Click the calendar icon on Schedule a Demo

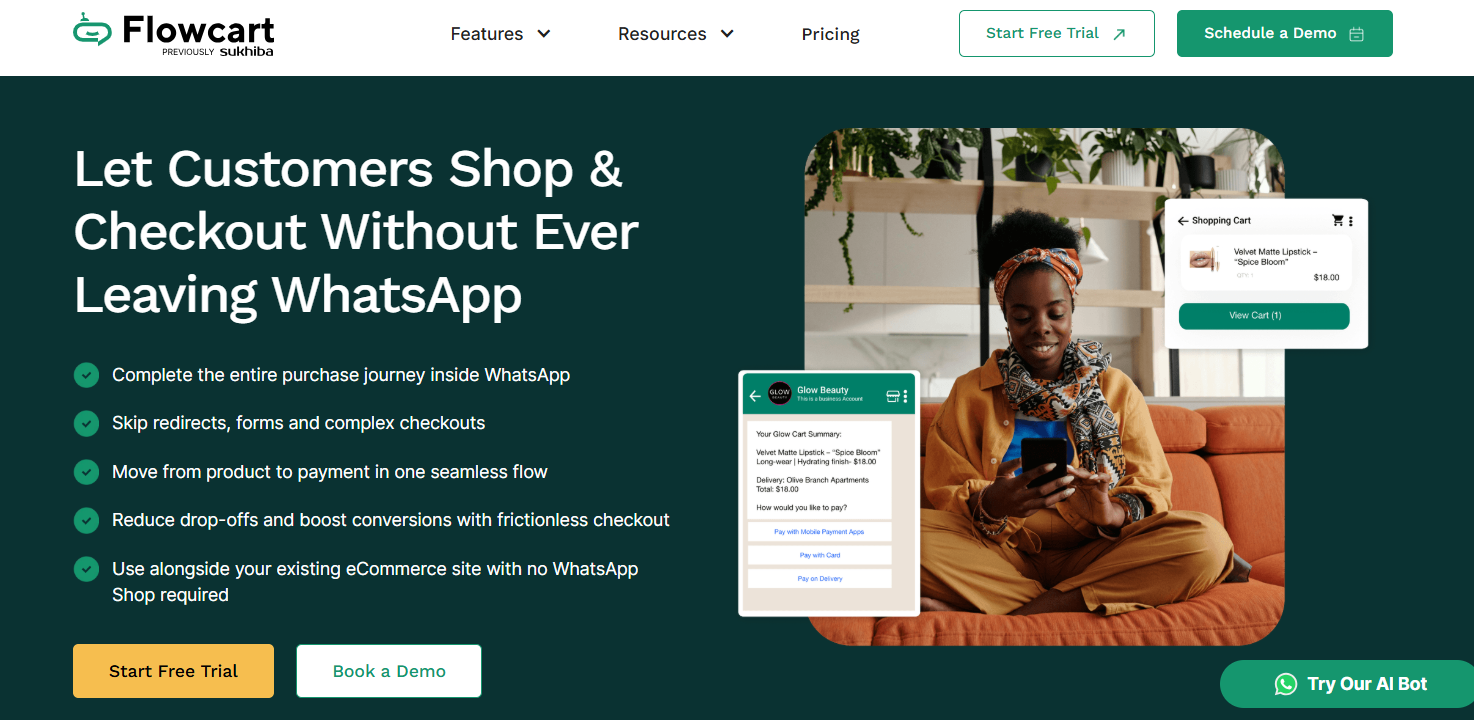pyautogui.click(x=1357, y=34)
